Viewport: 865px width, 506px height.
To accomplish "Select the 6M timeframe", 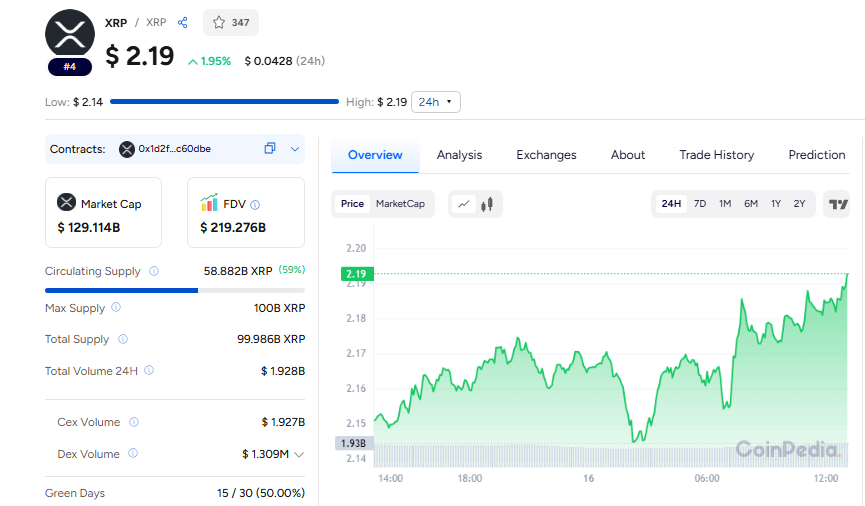I will coord(751,204).
